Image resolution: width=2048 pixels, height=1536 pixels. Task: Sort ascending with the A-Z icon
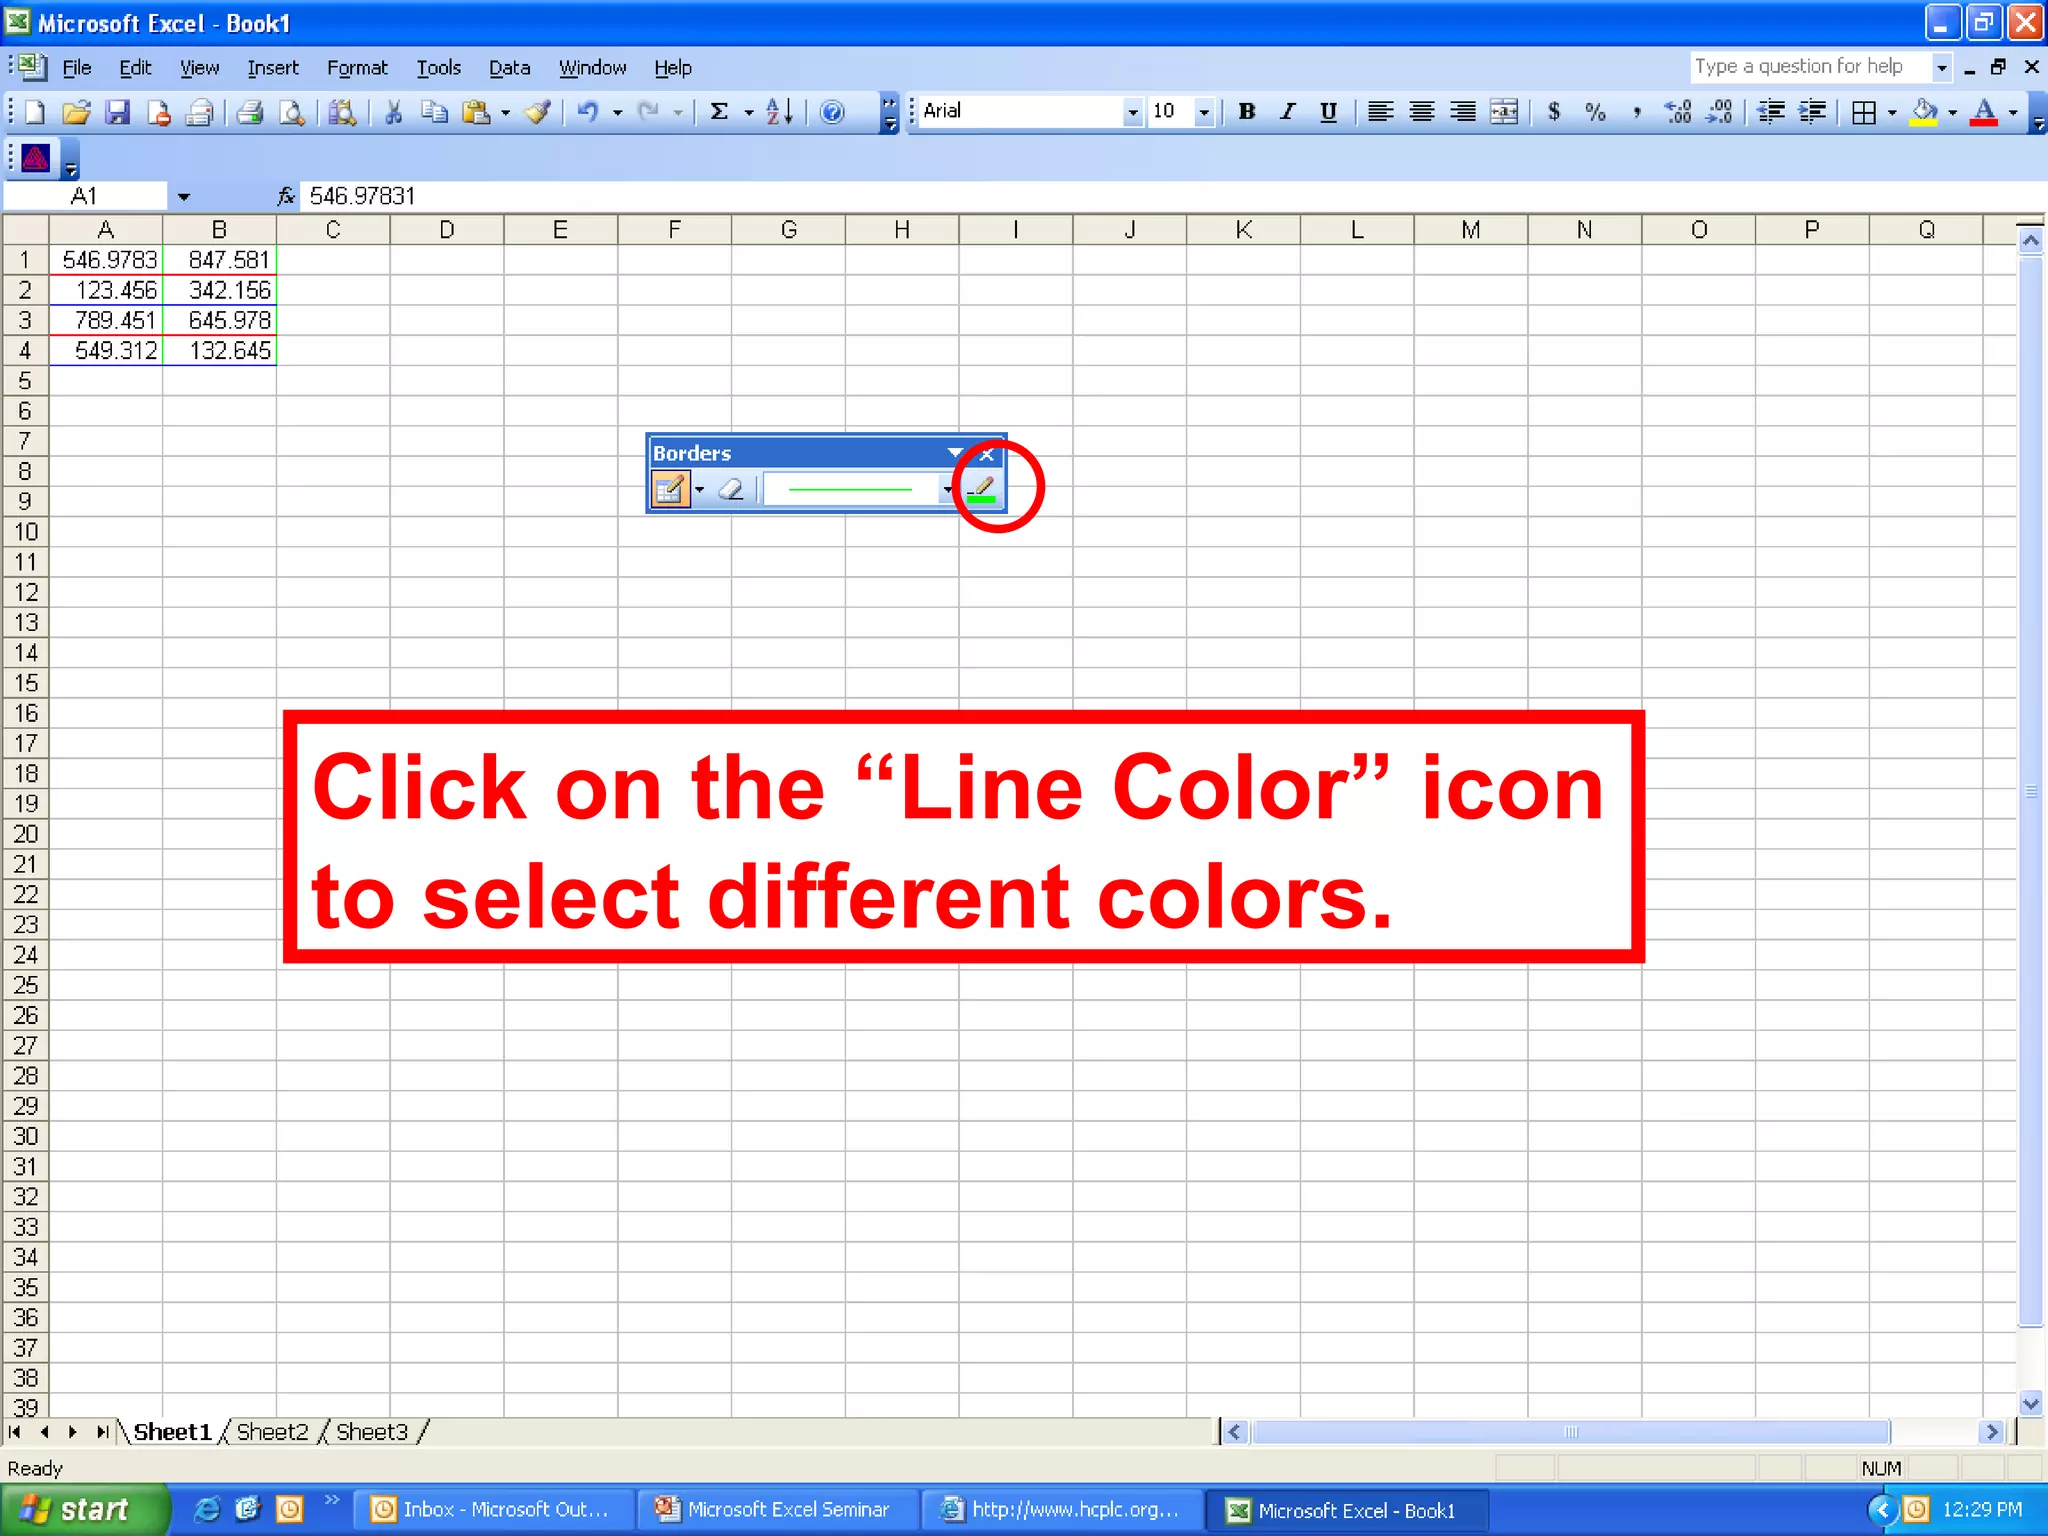point(780,112)
